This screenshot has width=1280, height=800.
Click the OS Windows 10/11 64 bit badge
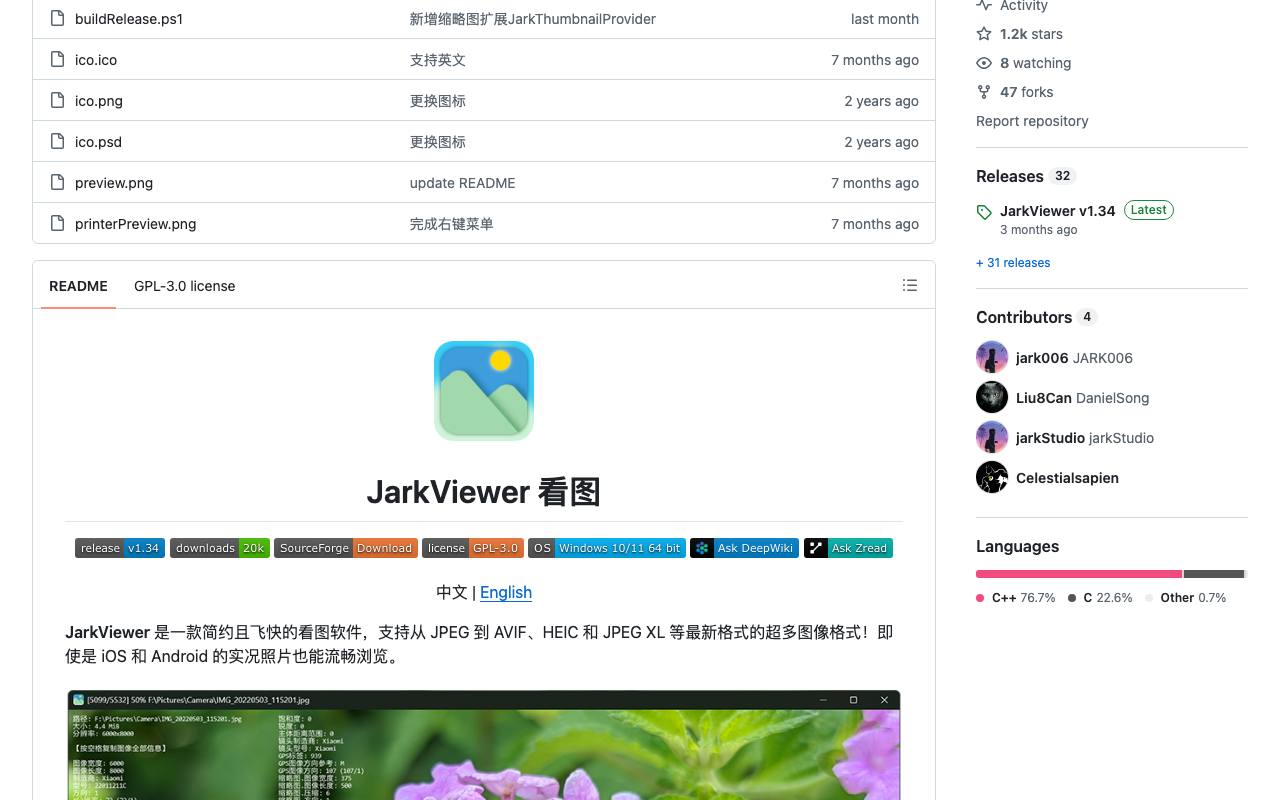pyautogui.click(x=607, y=548)
